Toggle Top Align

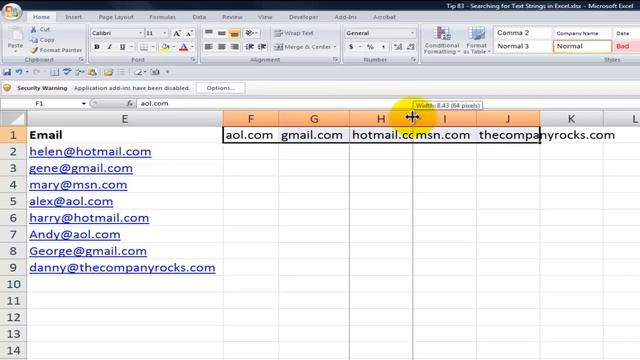pyautogui.click(x=209, y=33)
